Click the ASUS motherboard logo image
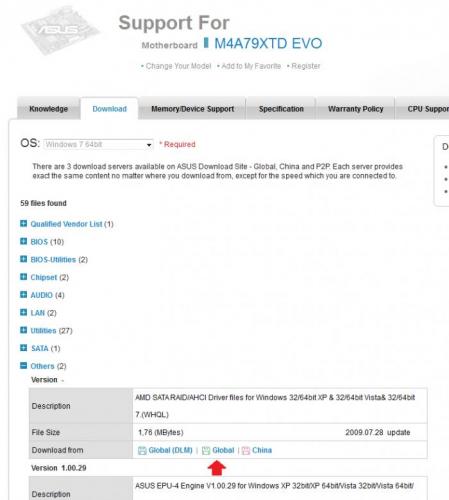 (x=59, y=30)
